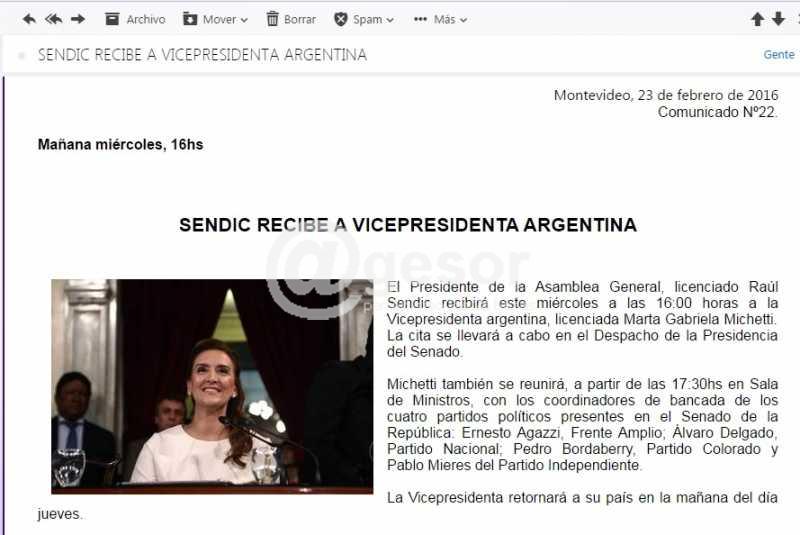Click the Reply arrow icon
The height and width of the screenshot is (535, 800).
29,19
